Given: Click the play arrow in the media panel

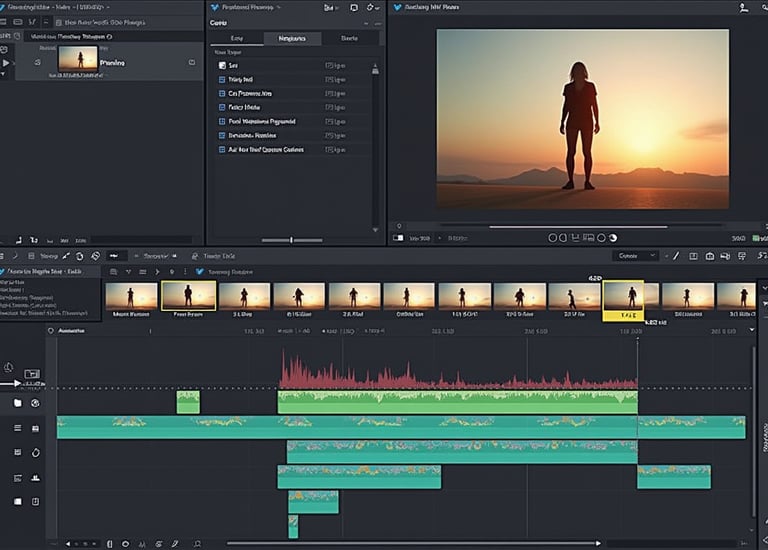Looking at the screenshot, I should (6, 62).
